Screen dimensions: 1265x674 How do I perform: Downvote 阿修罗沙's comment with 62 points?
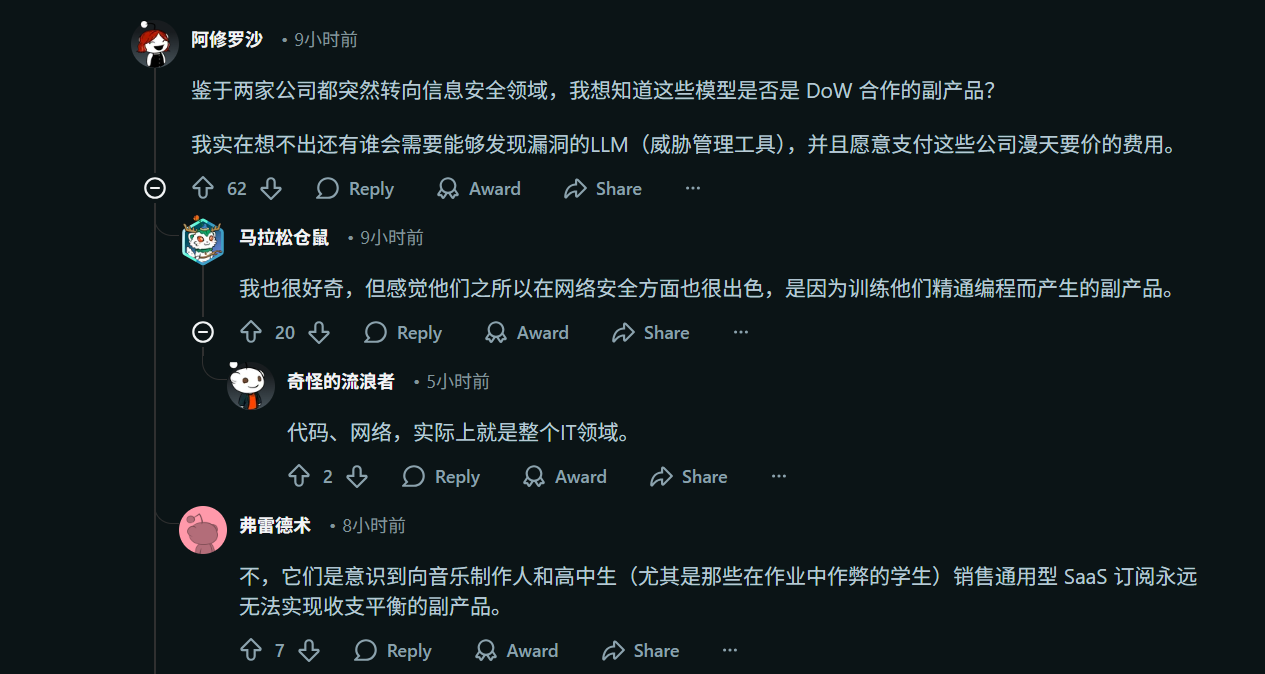coord(271,189)
